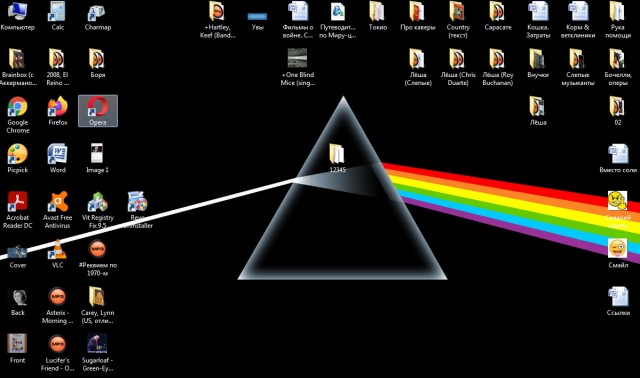Launch Google Chrome from the desktop

(17, 115)
